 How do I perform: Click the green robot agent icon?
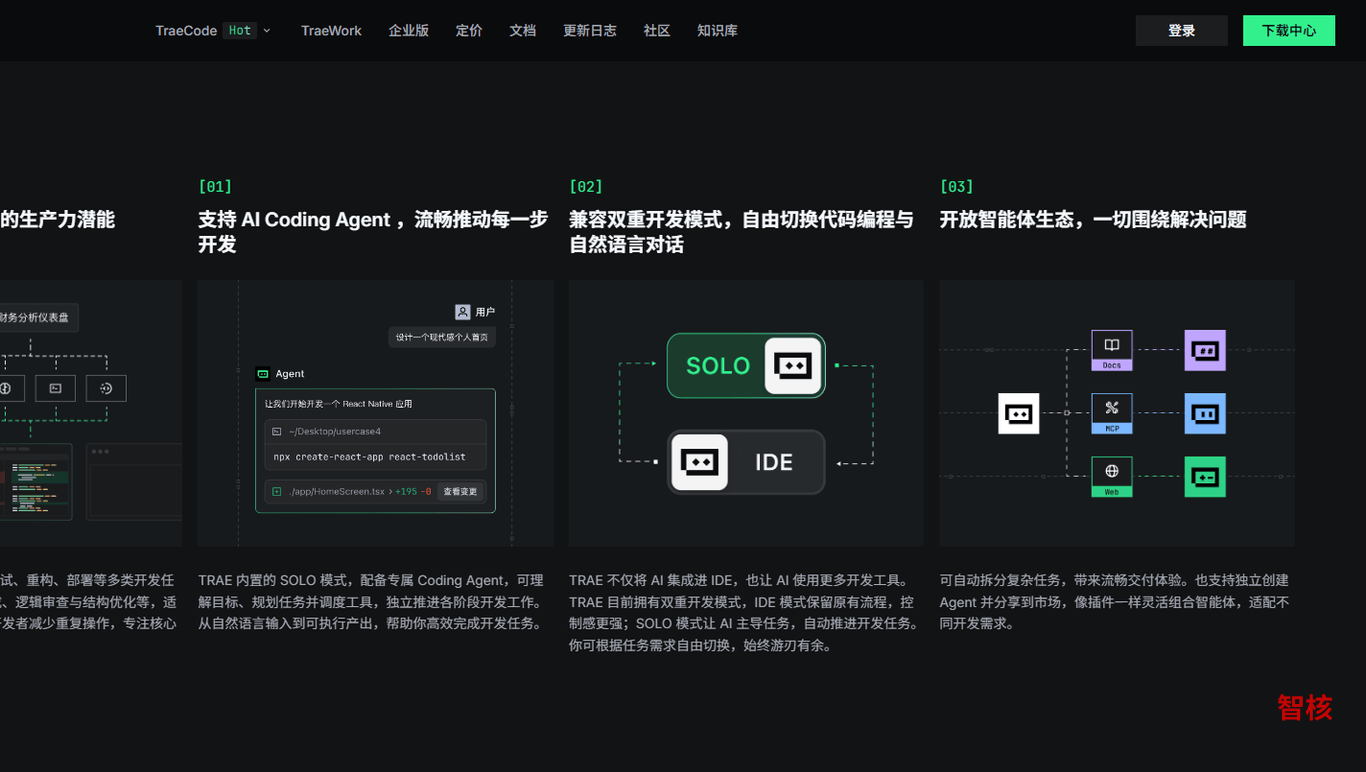(1205, 476)
